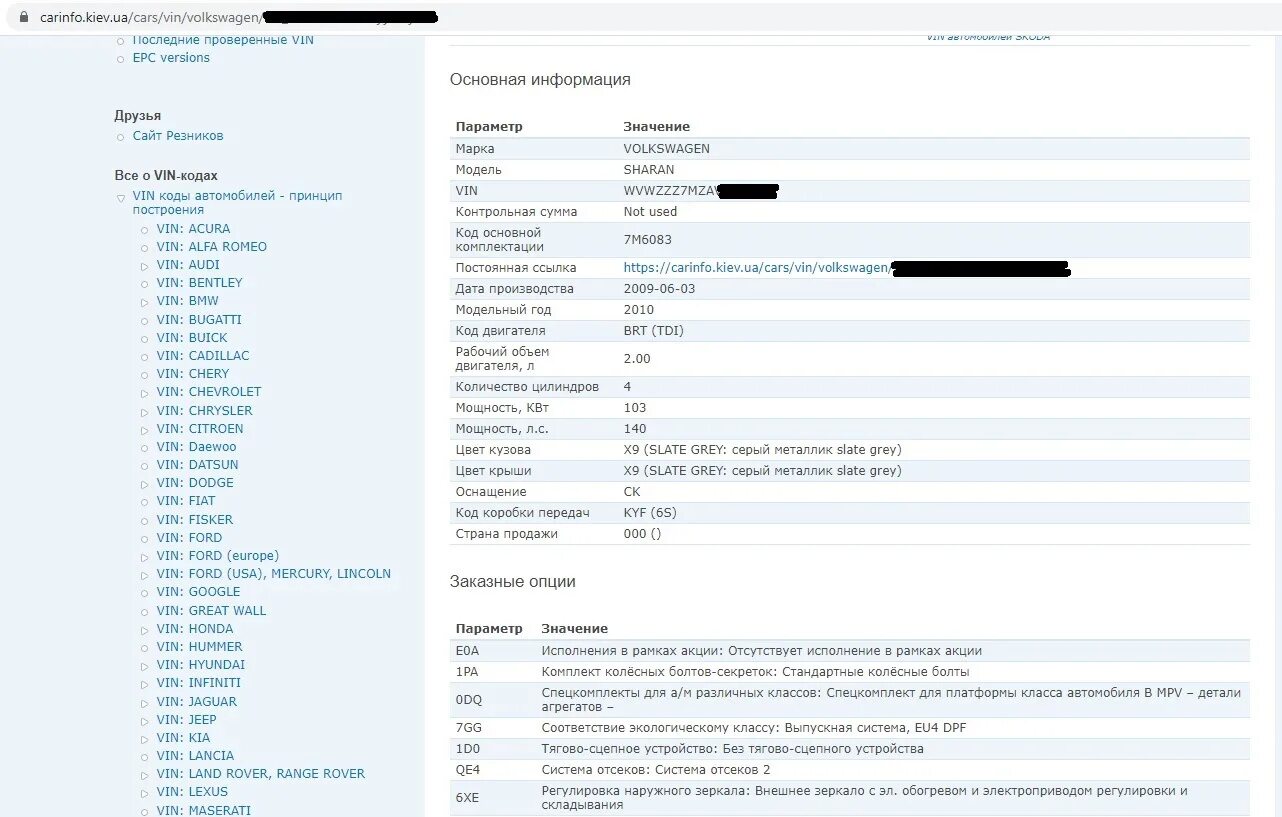Open the 'Последние проверенные VIN' link
1282x817 pixels.
point(223,40)
